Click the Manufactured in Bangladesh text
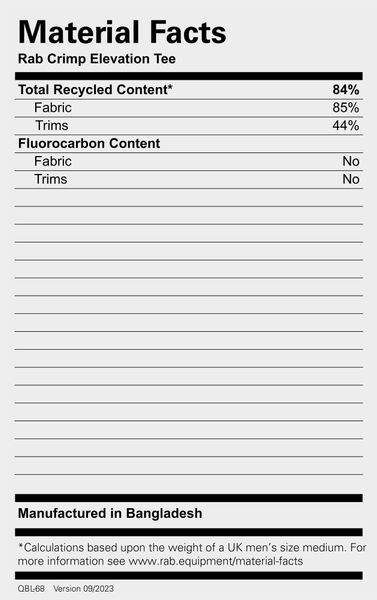Screen dimensions: 377x600 (x=110, y=513)
